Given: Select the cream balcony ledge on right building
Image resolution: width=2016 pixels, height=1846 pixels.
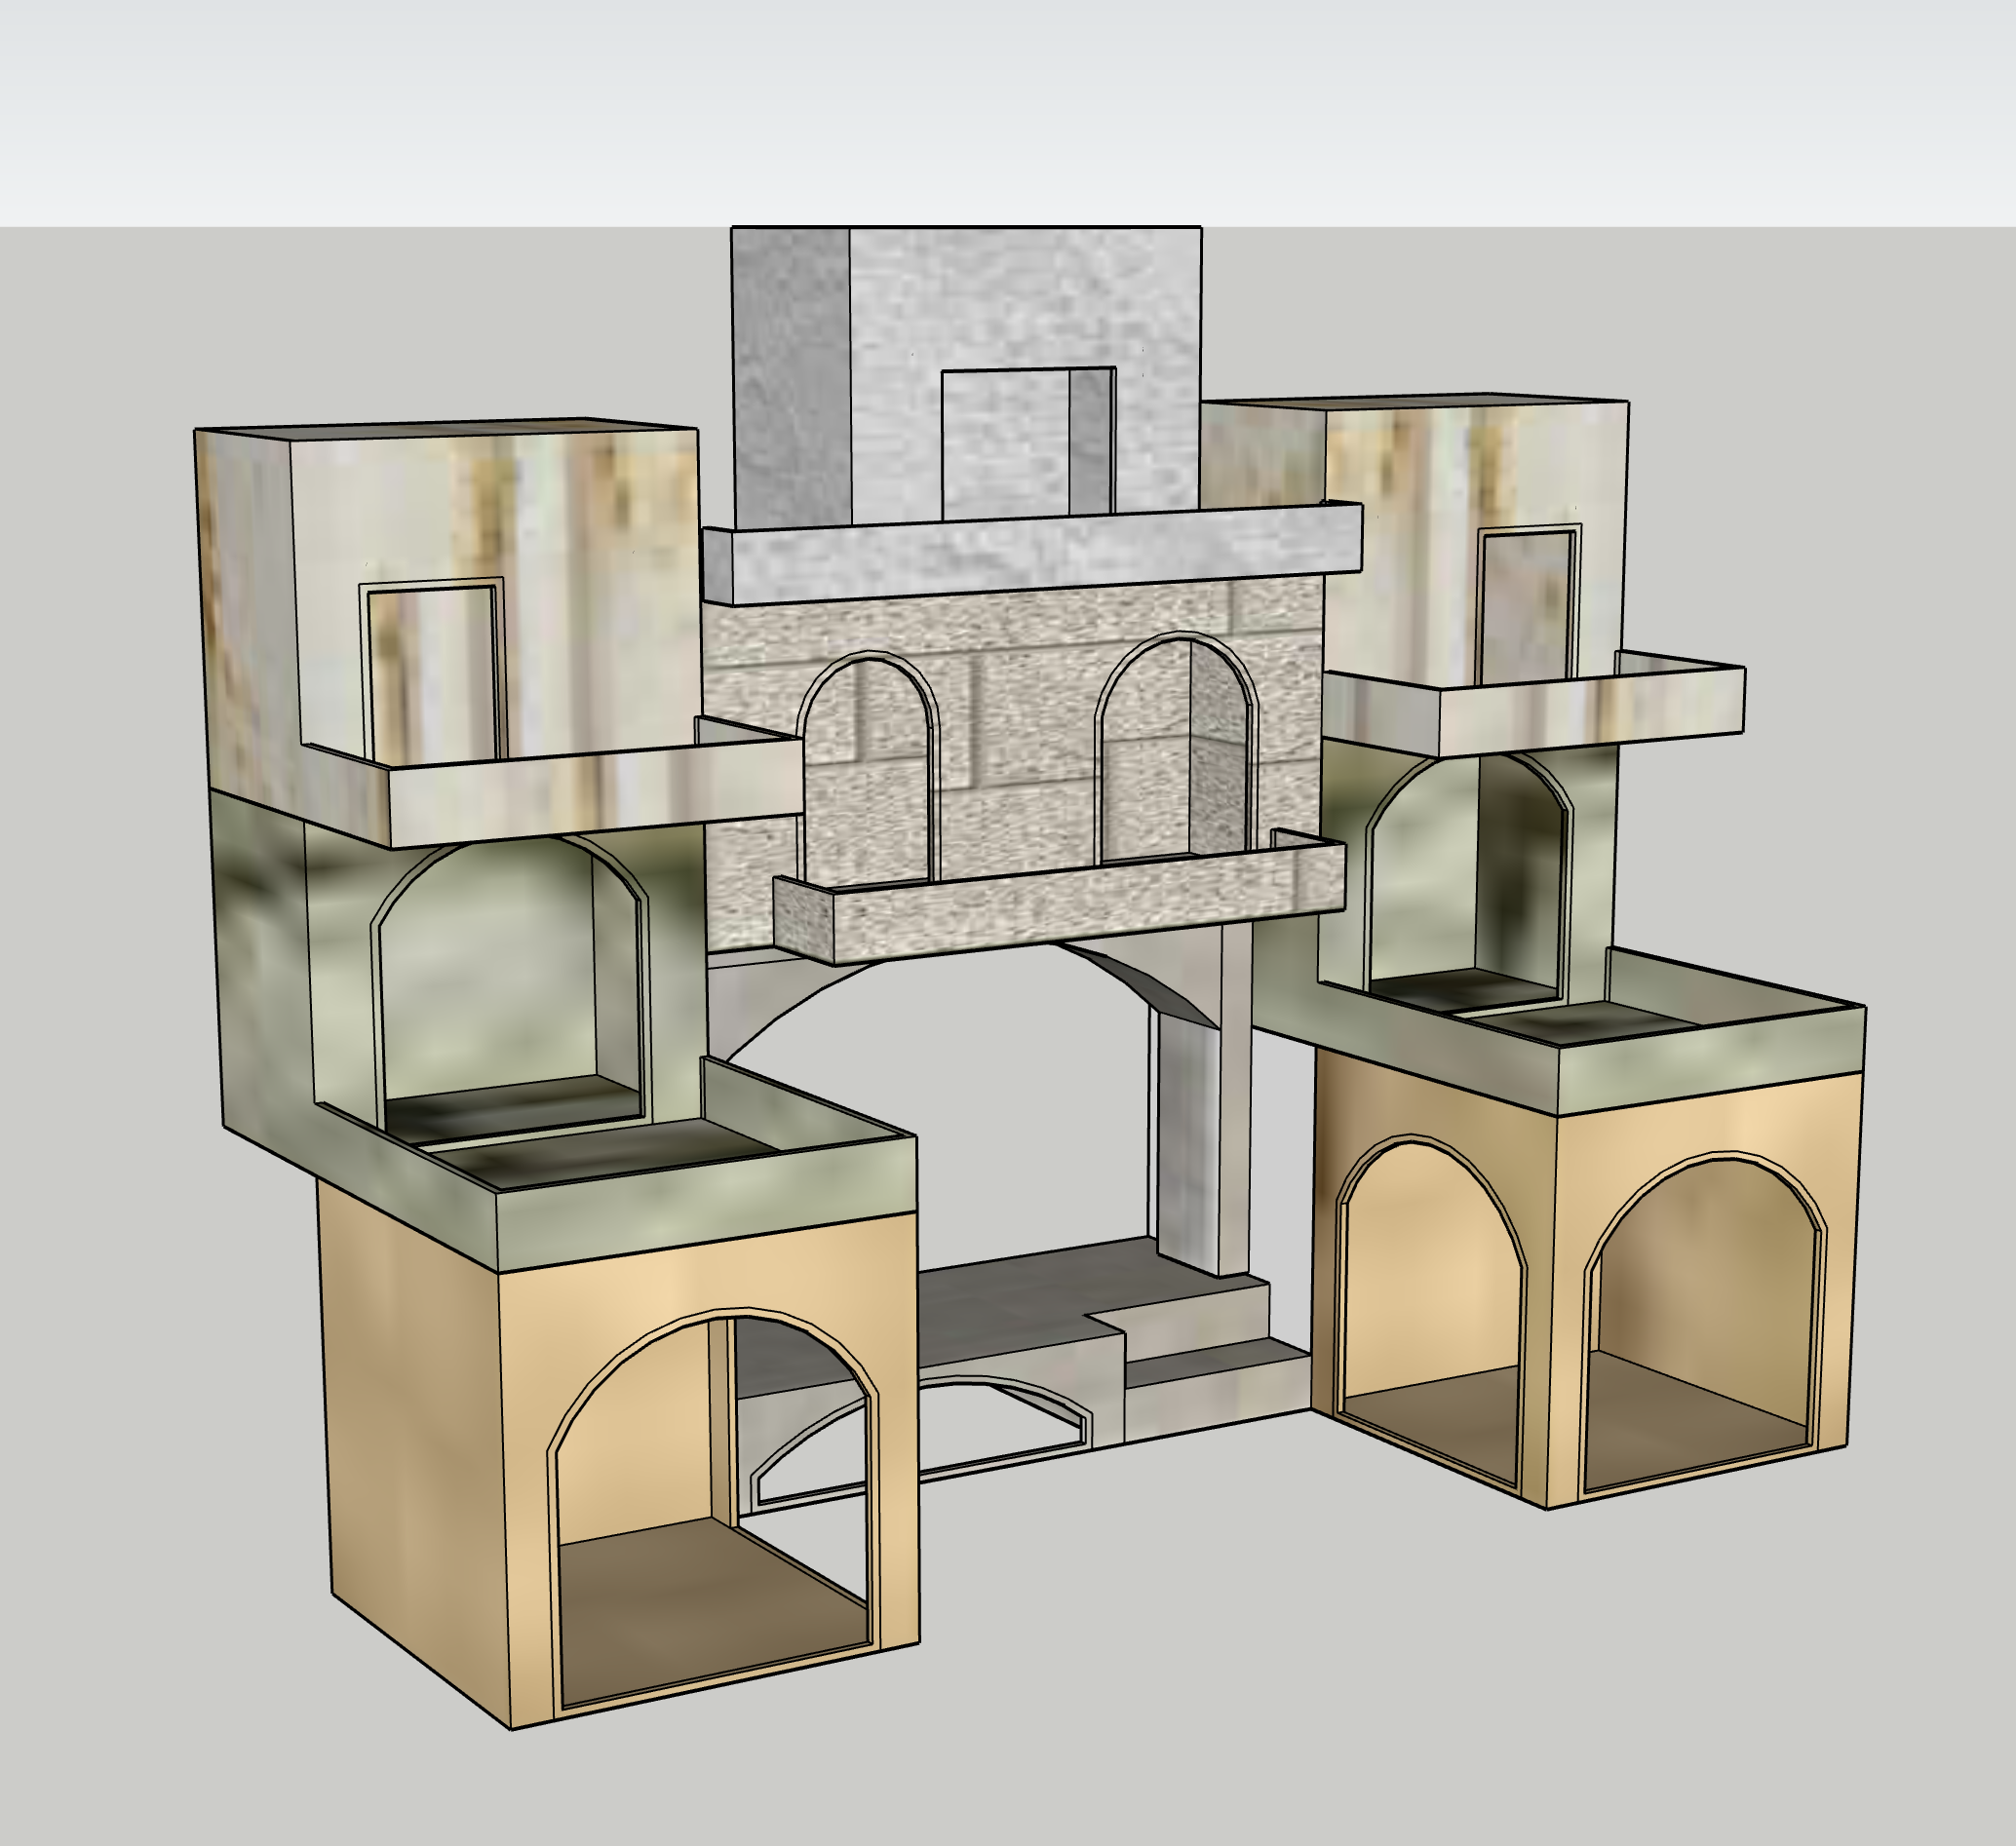Looking at the screenshot, I should click(x=1590, y=712).
